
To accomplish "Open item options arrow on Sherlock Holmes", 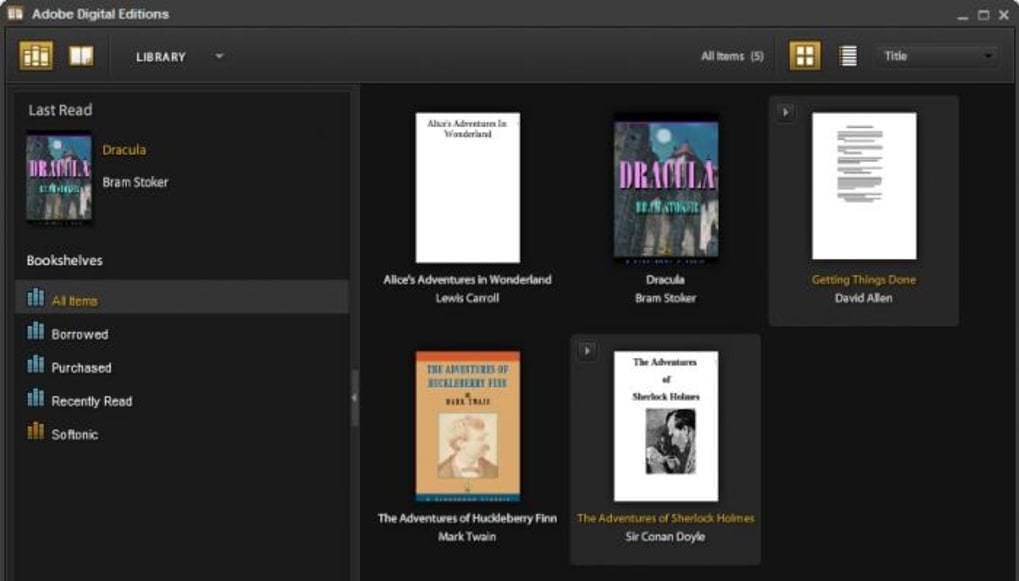I will [587, 351].
